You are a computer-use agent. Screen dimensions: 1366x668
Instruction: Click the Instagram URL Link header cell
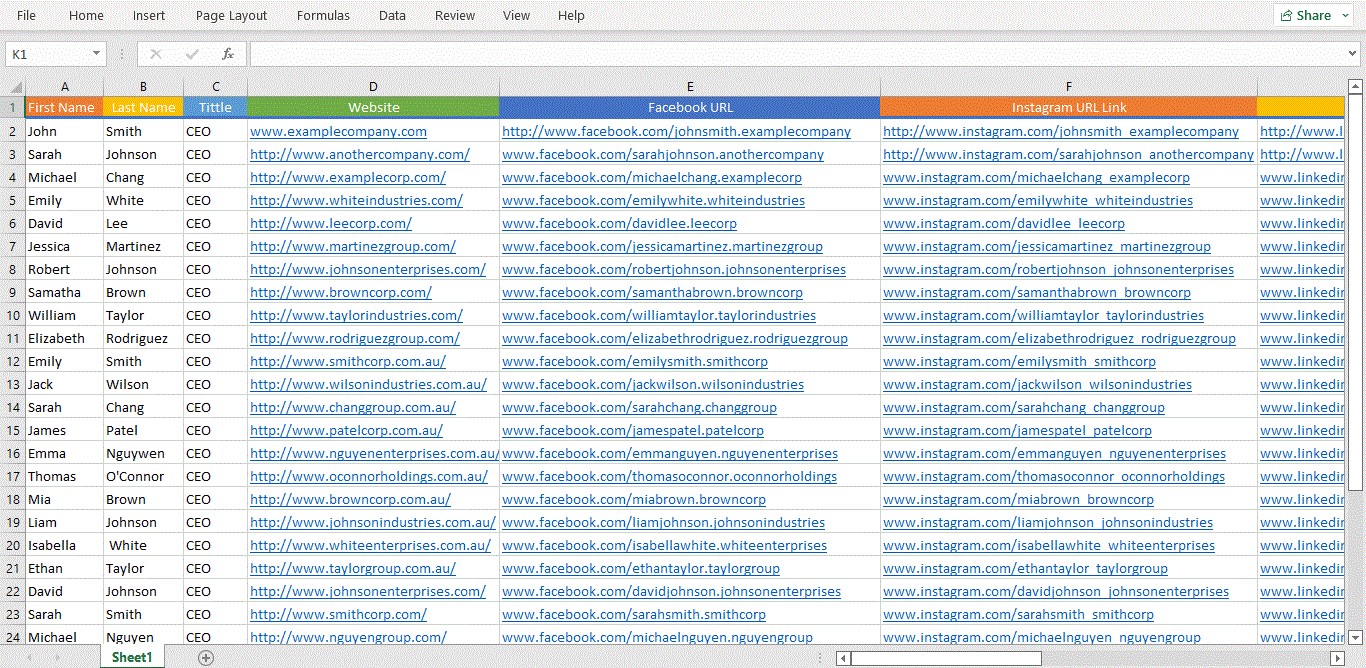pyautogui.click(x=1069, y=107)
